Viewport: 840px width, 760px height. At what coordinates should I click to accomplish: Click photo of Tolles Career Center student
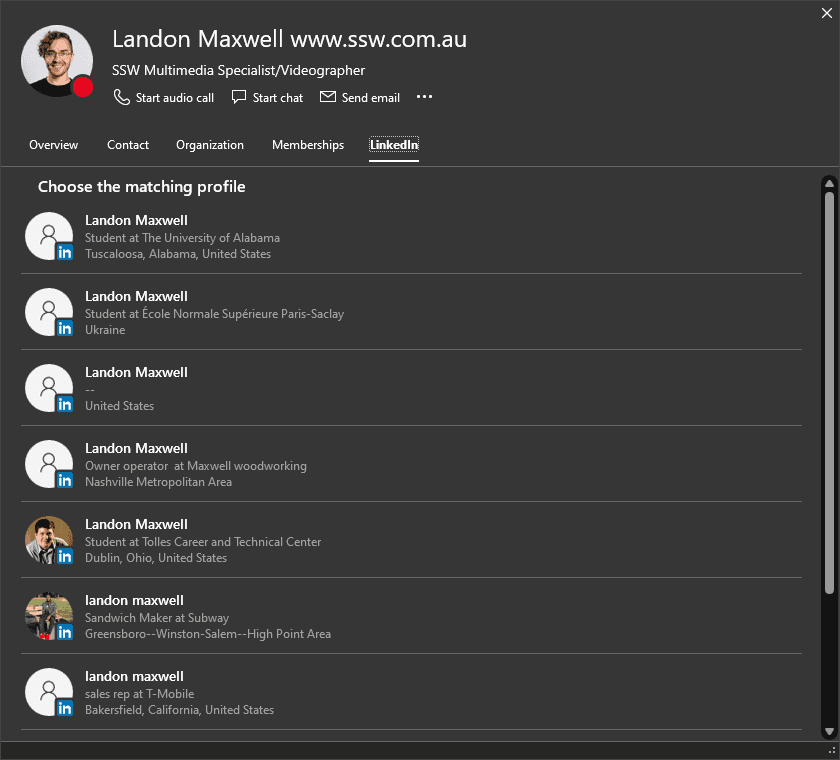coord(49,541)
